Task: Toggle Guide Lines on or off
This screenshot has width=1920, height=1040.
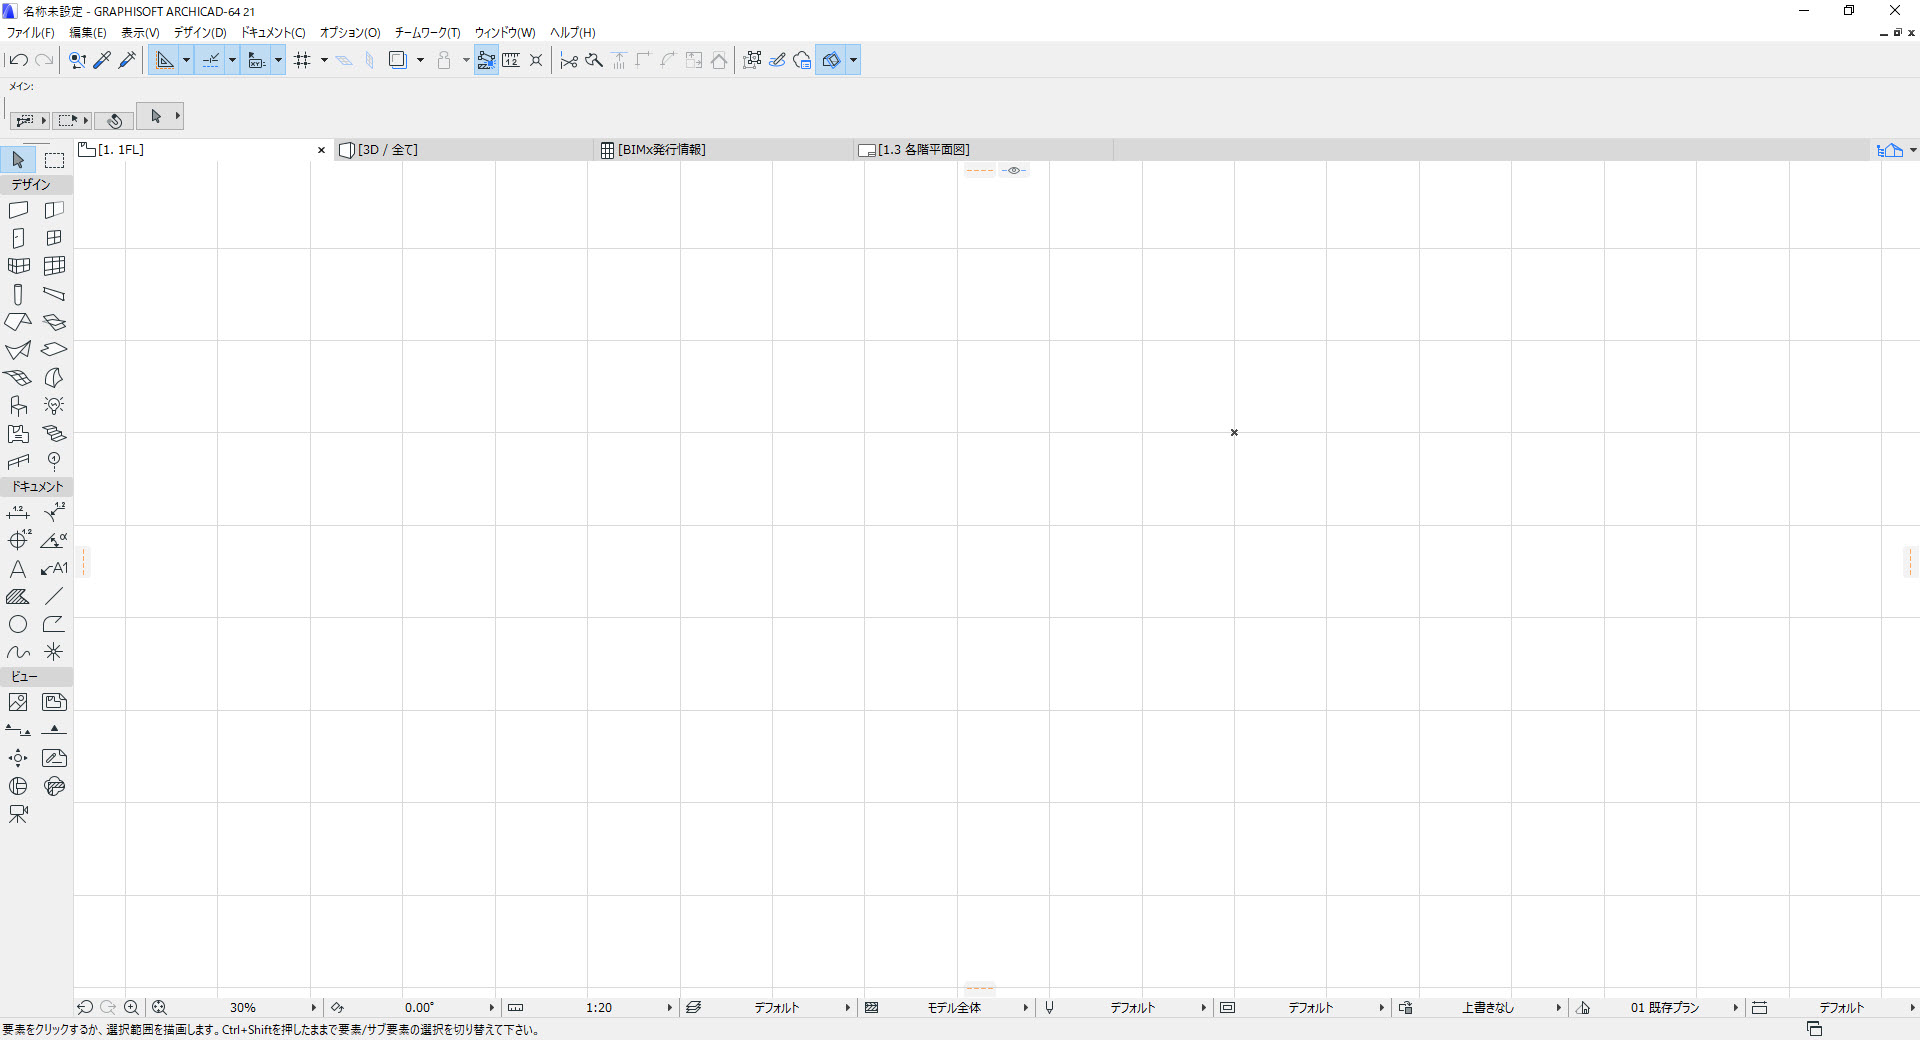Action: click(x=165, y=60)
